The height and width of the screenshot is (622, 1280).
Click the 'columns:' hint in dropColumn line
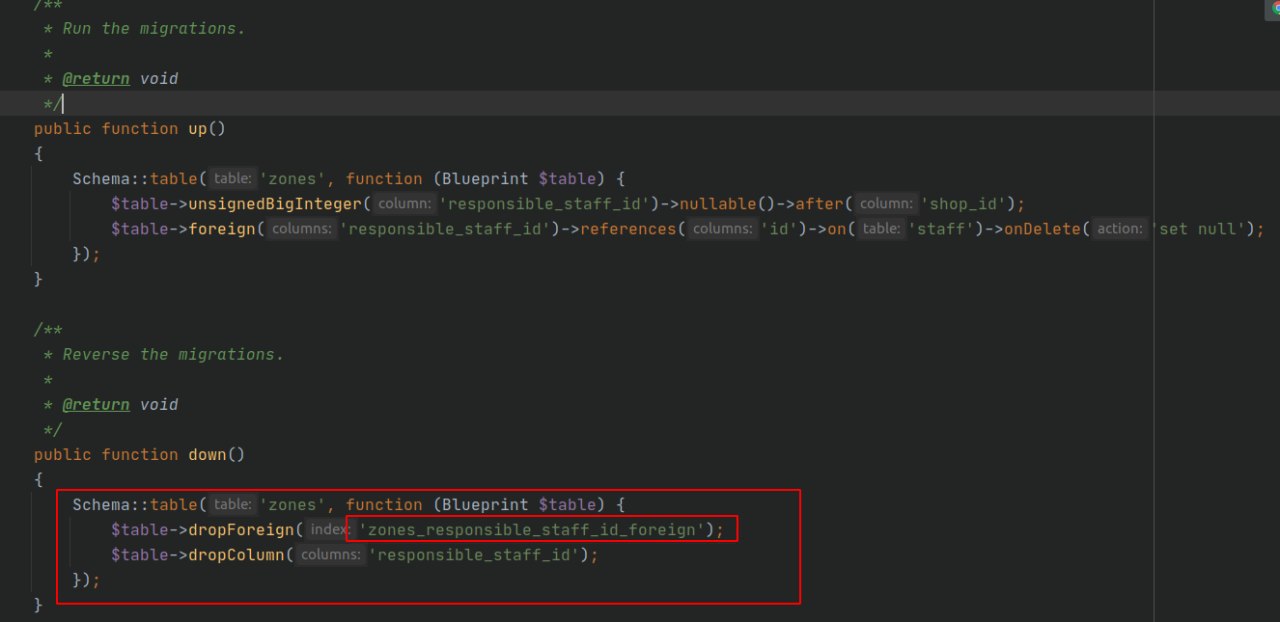[331, 554]
